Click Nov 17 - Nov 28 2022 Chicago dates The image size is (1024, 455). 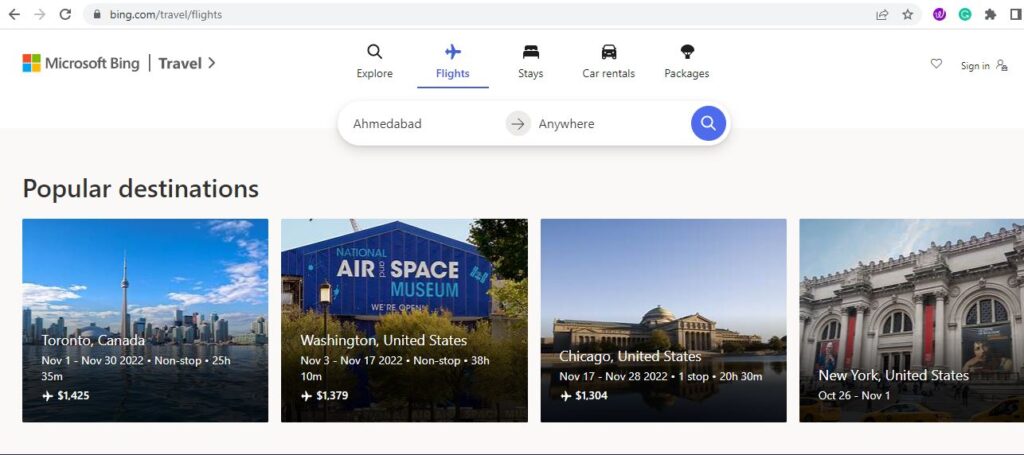pos(613,377)
